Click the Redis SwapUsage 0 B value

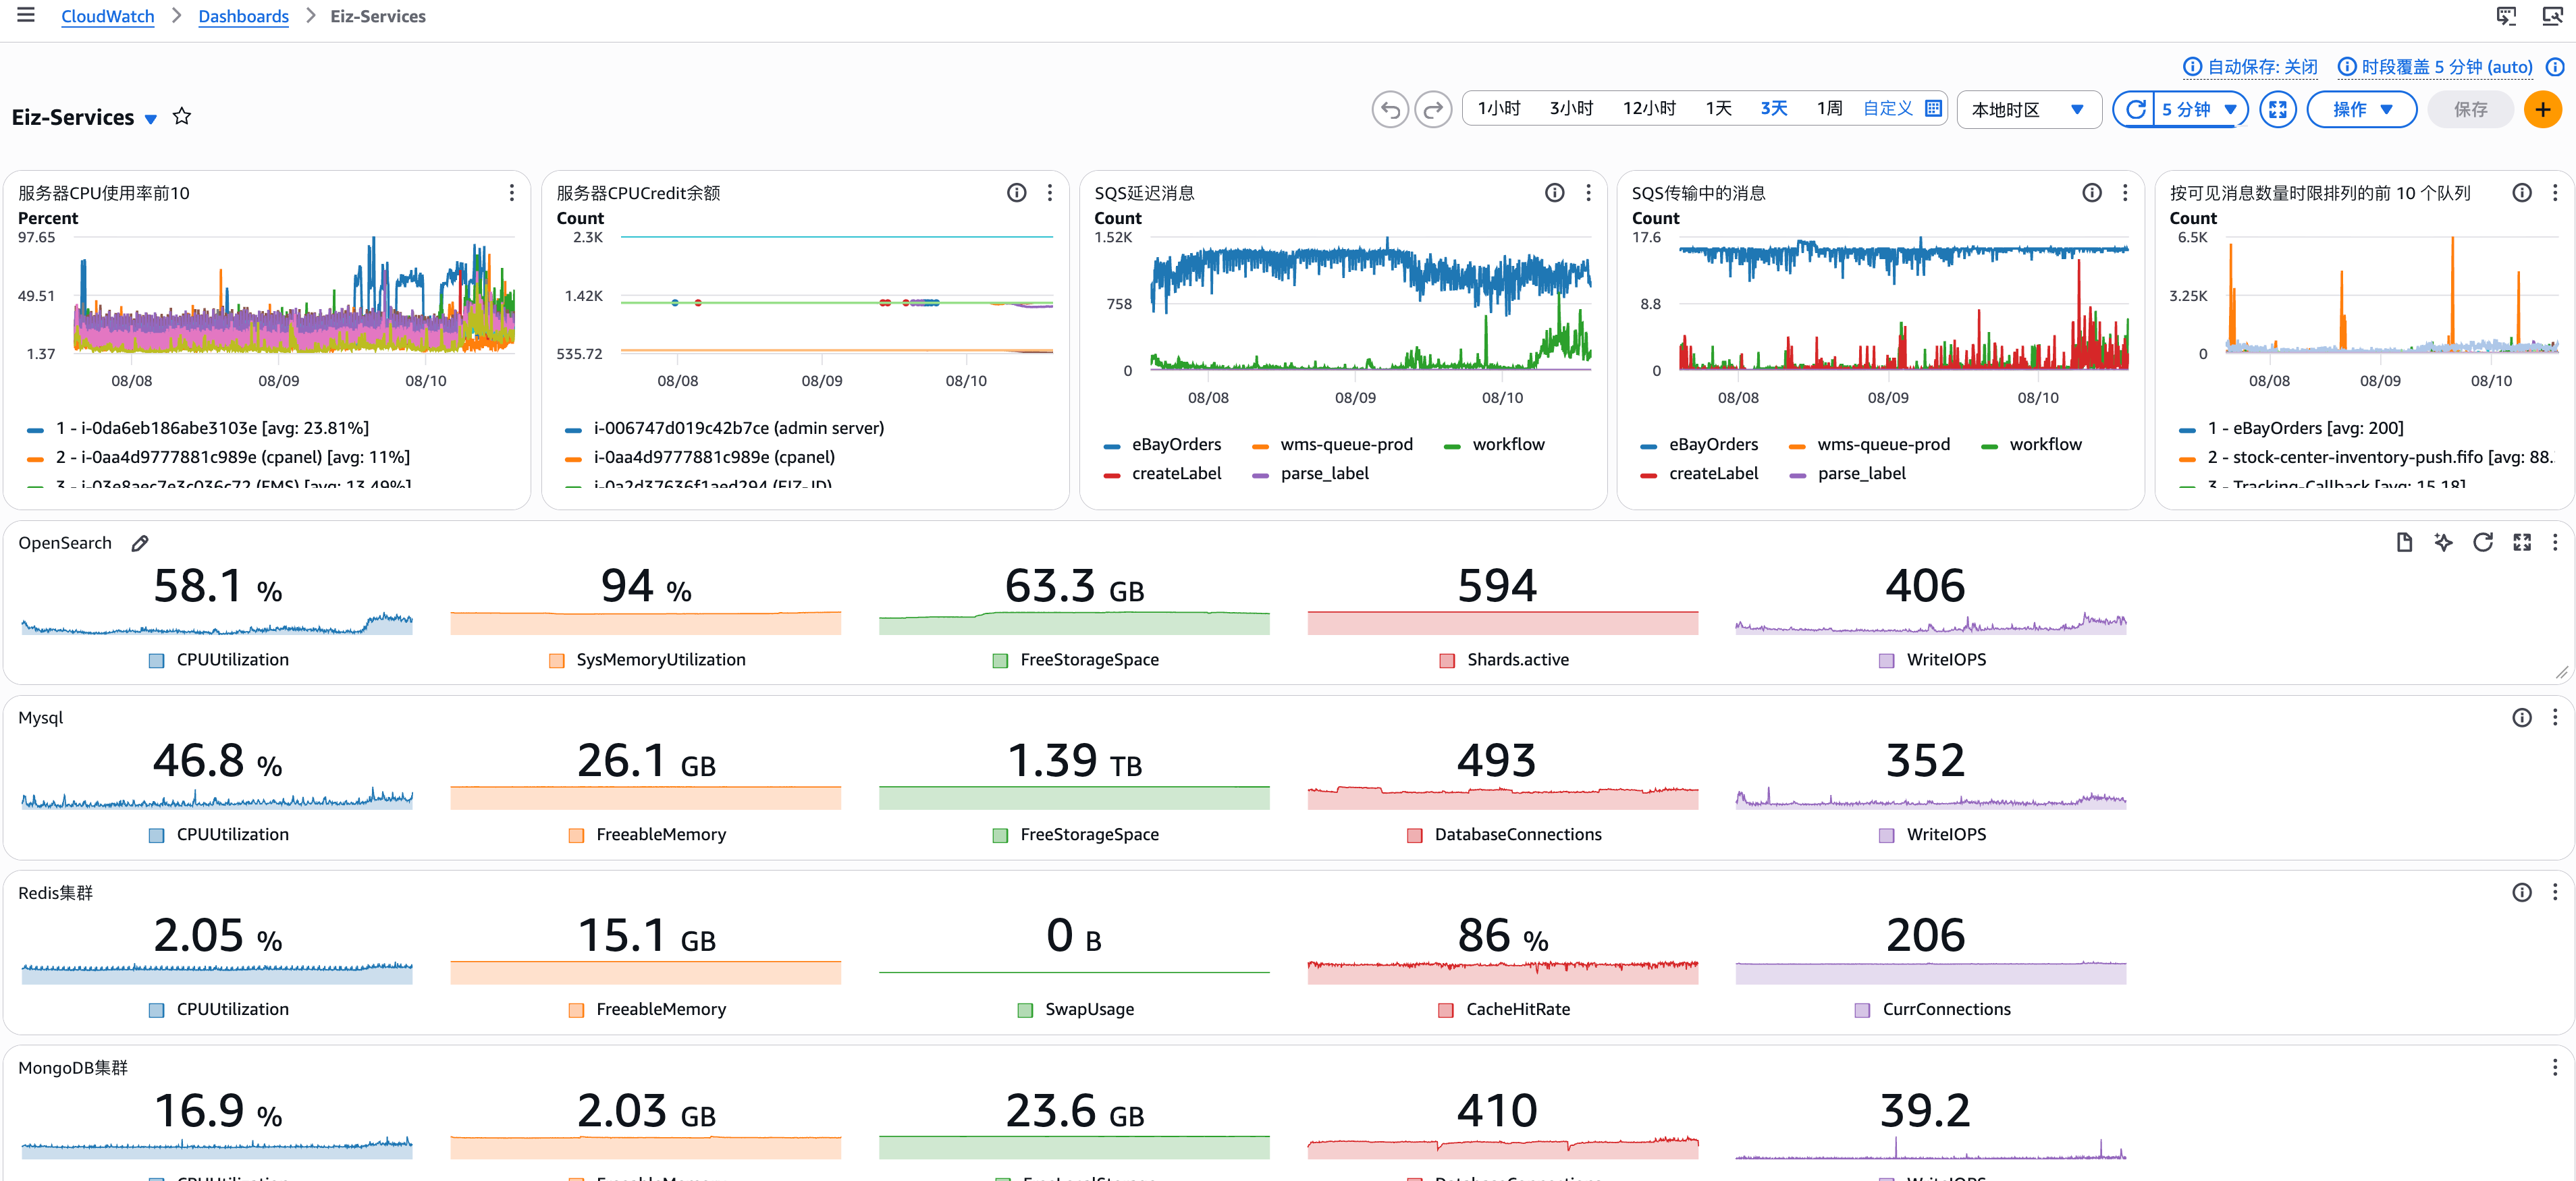(1074, 937)
